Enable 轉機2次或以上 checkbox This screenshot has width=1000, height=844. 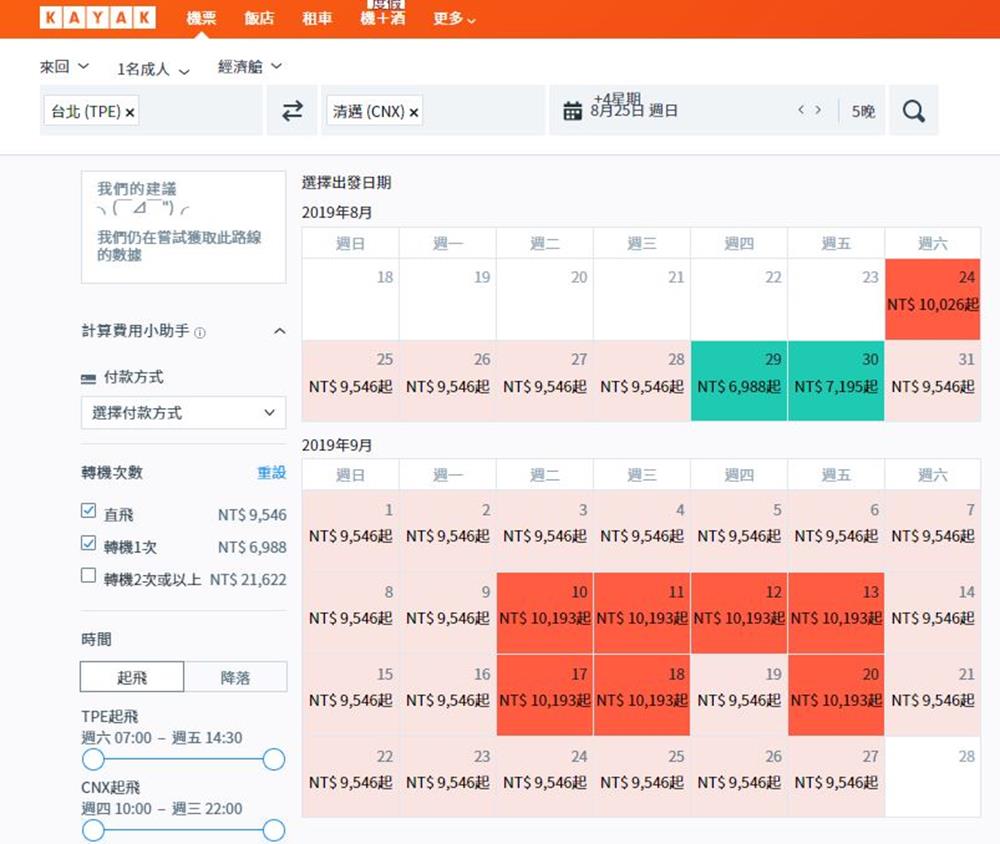(x=89, y=576)
